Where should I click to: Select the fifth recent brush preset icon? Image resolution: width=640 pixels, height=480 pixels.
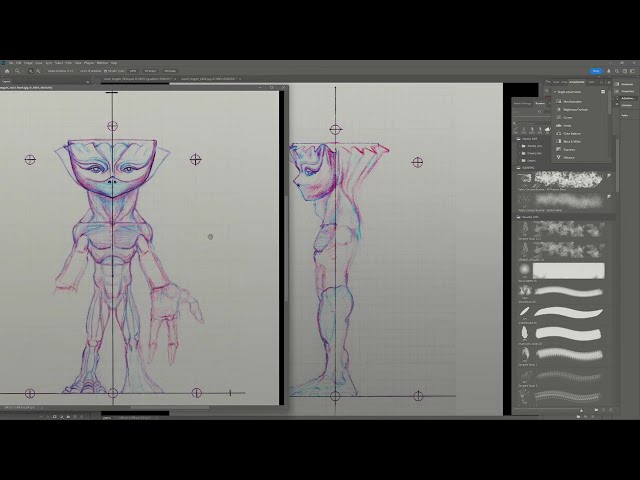click(x=548, y=130)
